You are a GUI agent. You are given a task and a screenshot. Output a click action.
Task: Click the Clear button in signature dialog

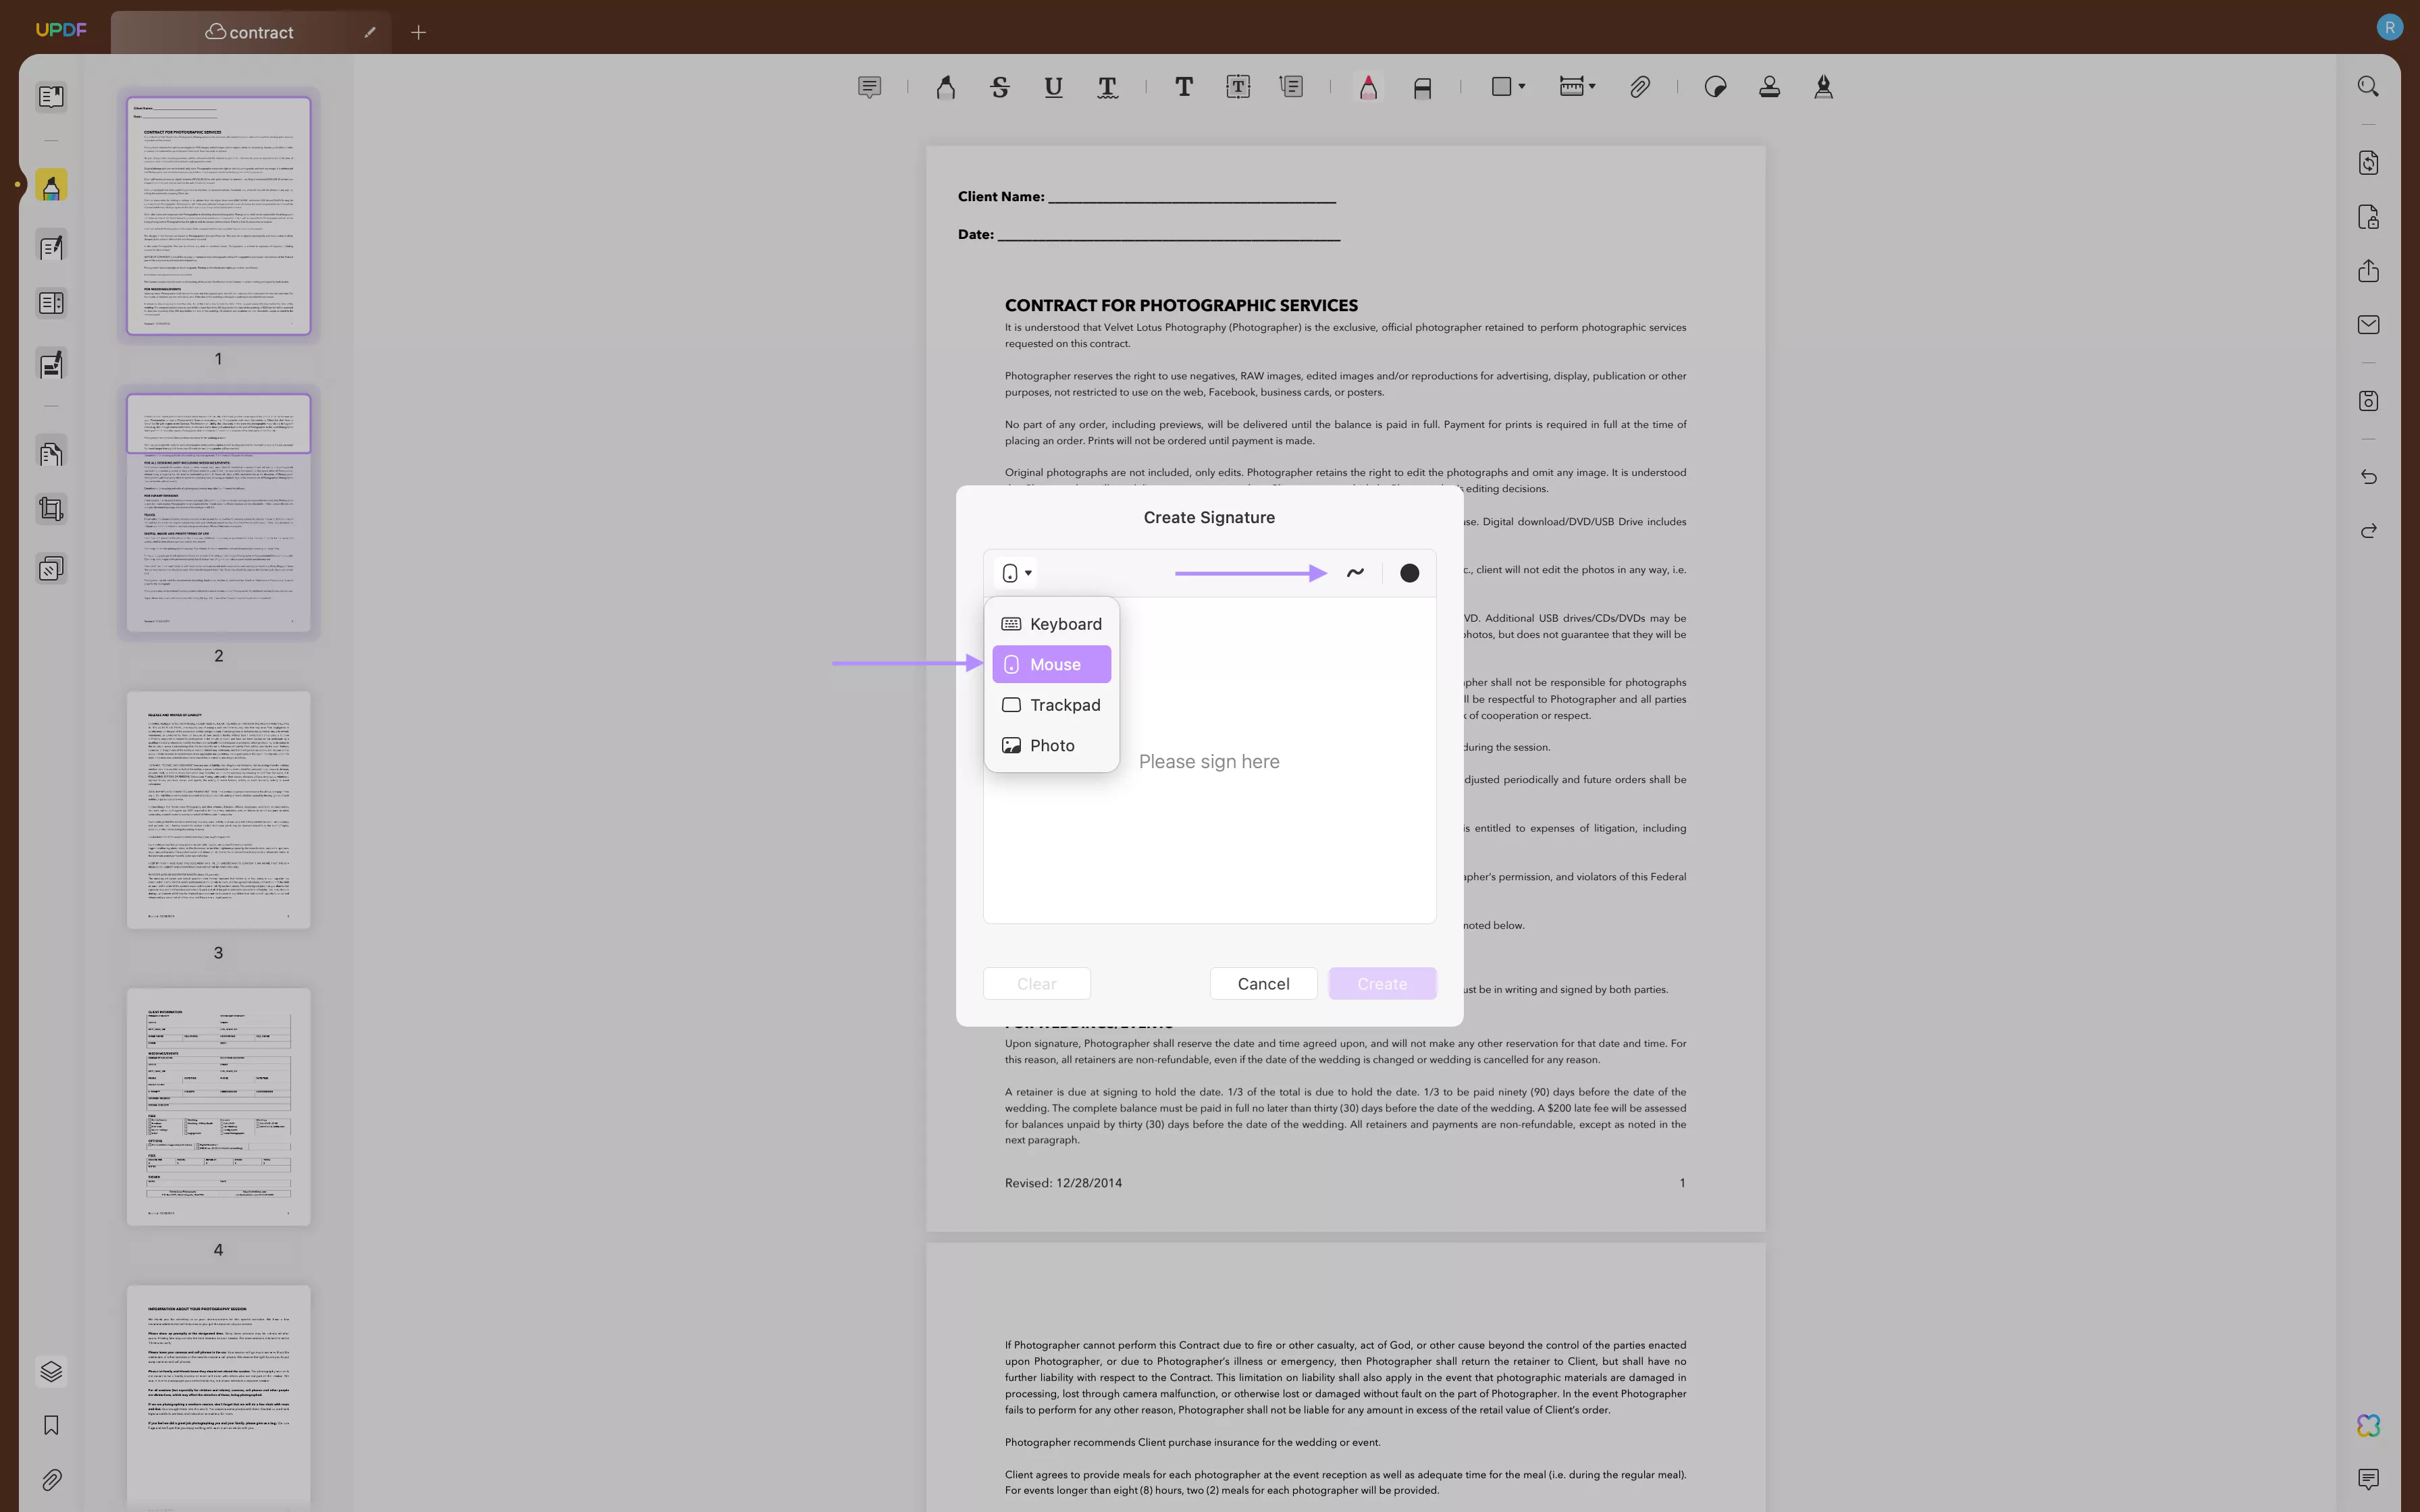click(x=1036, y=982)
